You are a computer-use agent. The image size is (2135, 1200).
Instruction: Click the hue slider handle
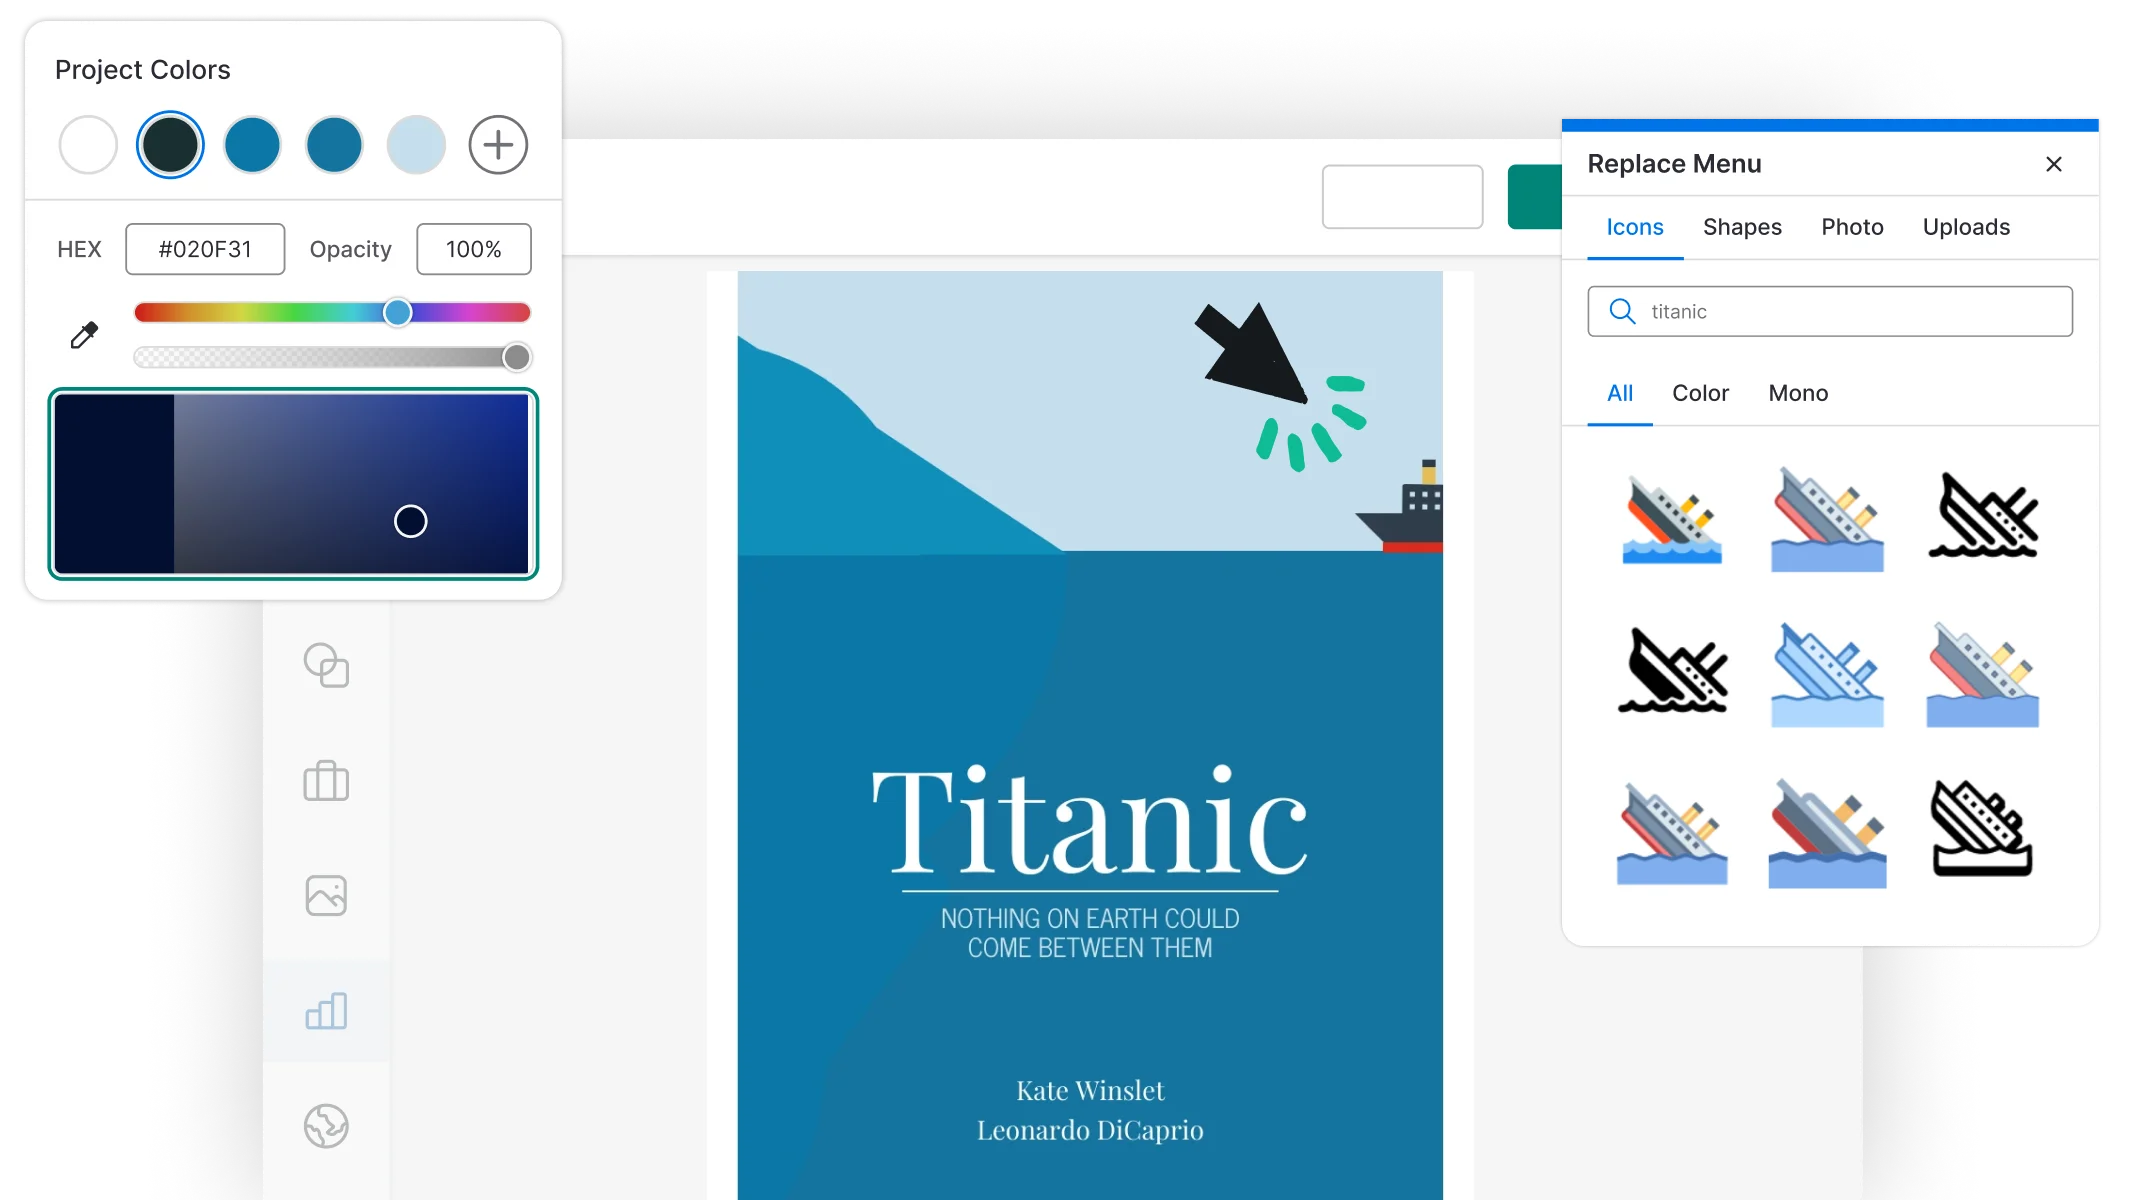pyautogui.click(x=398, y=312)
